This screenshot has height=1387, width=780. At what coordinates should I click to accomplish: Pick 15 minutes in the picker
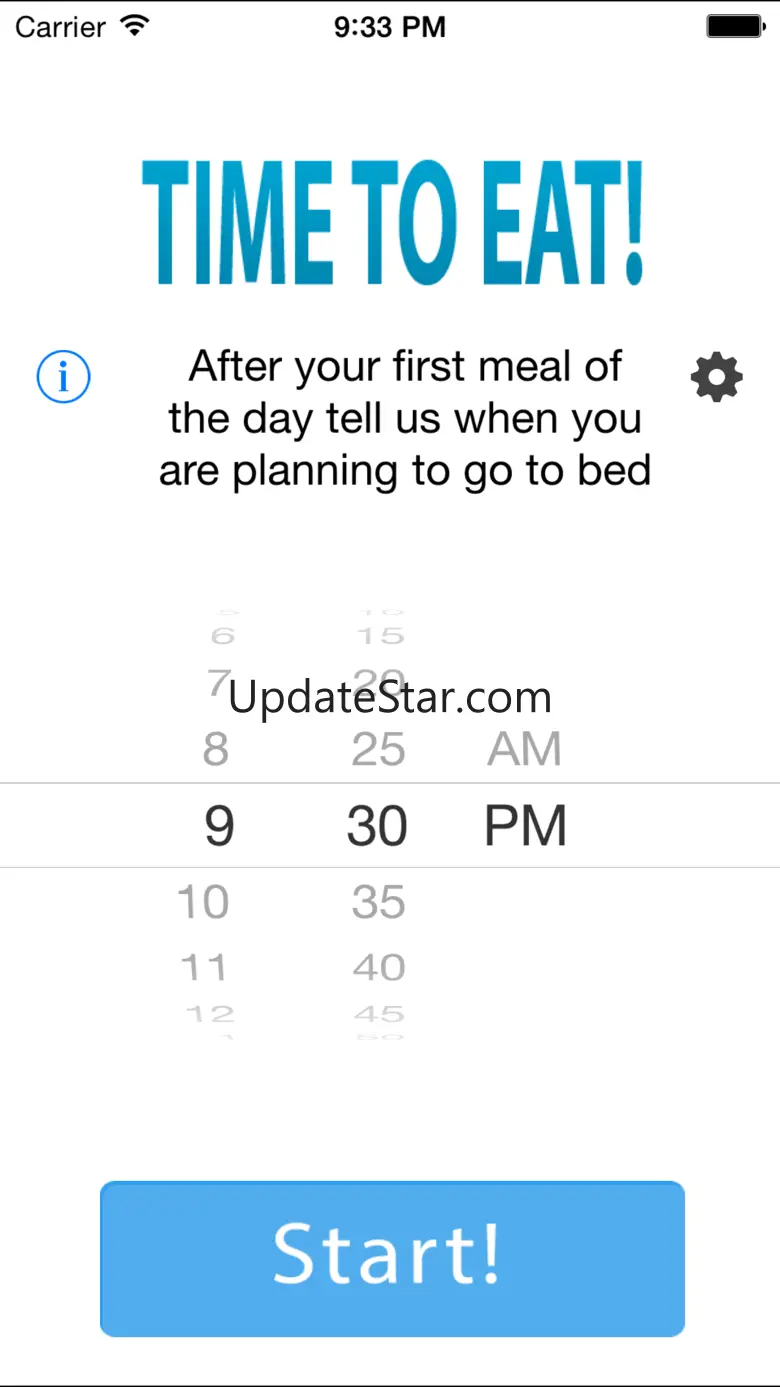379,635
